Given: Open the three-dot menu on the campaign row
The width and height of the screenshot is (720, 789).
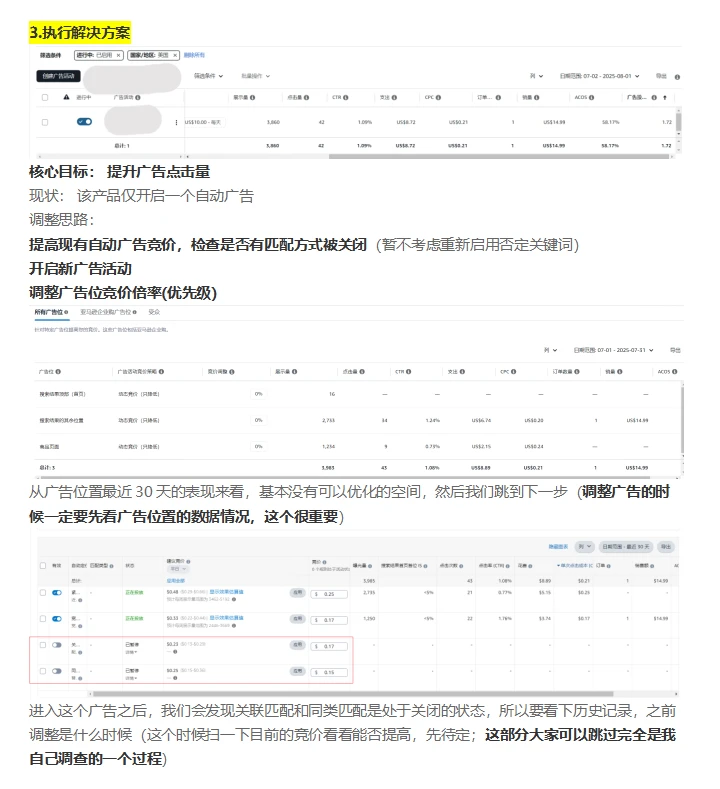Looking at the screenshot, I should (x=176, y=122).
